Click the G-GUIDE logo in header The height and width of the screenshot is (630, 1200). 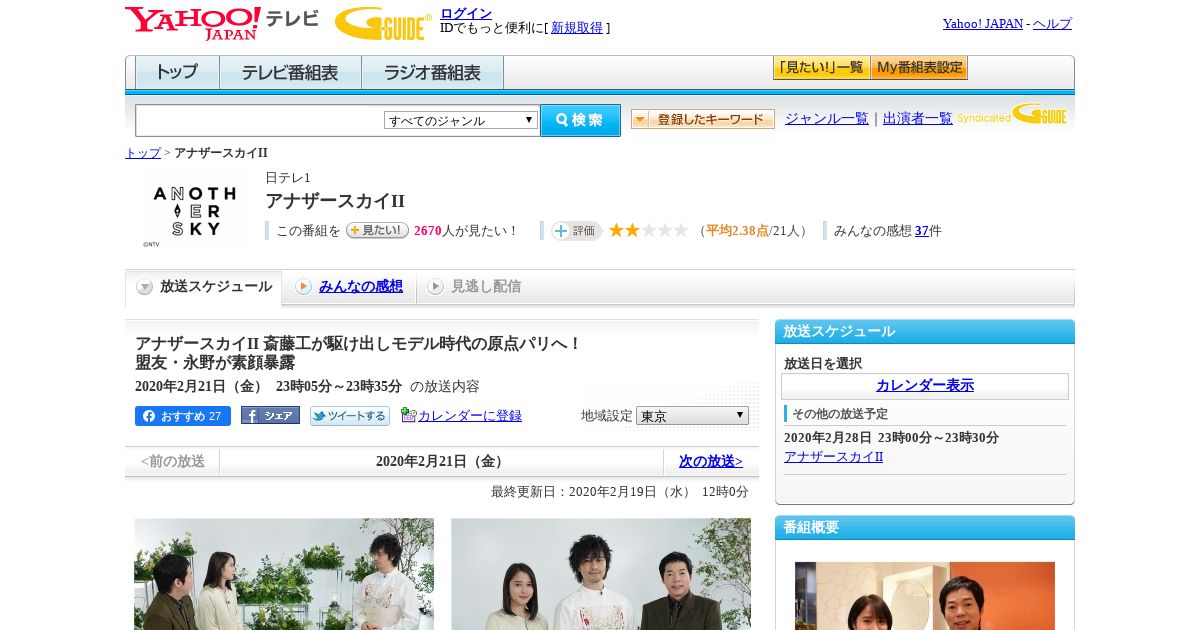pos(383,23)
